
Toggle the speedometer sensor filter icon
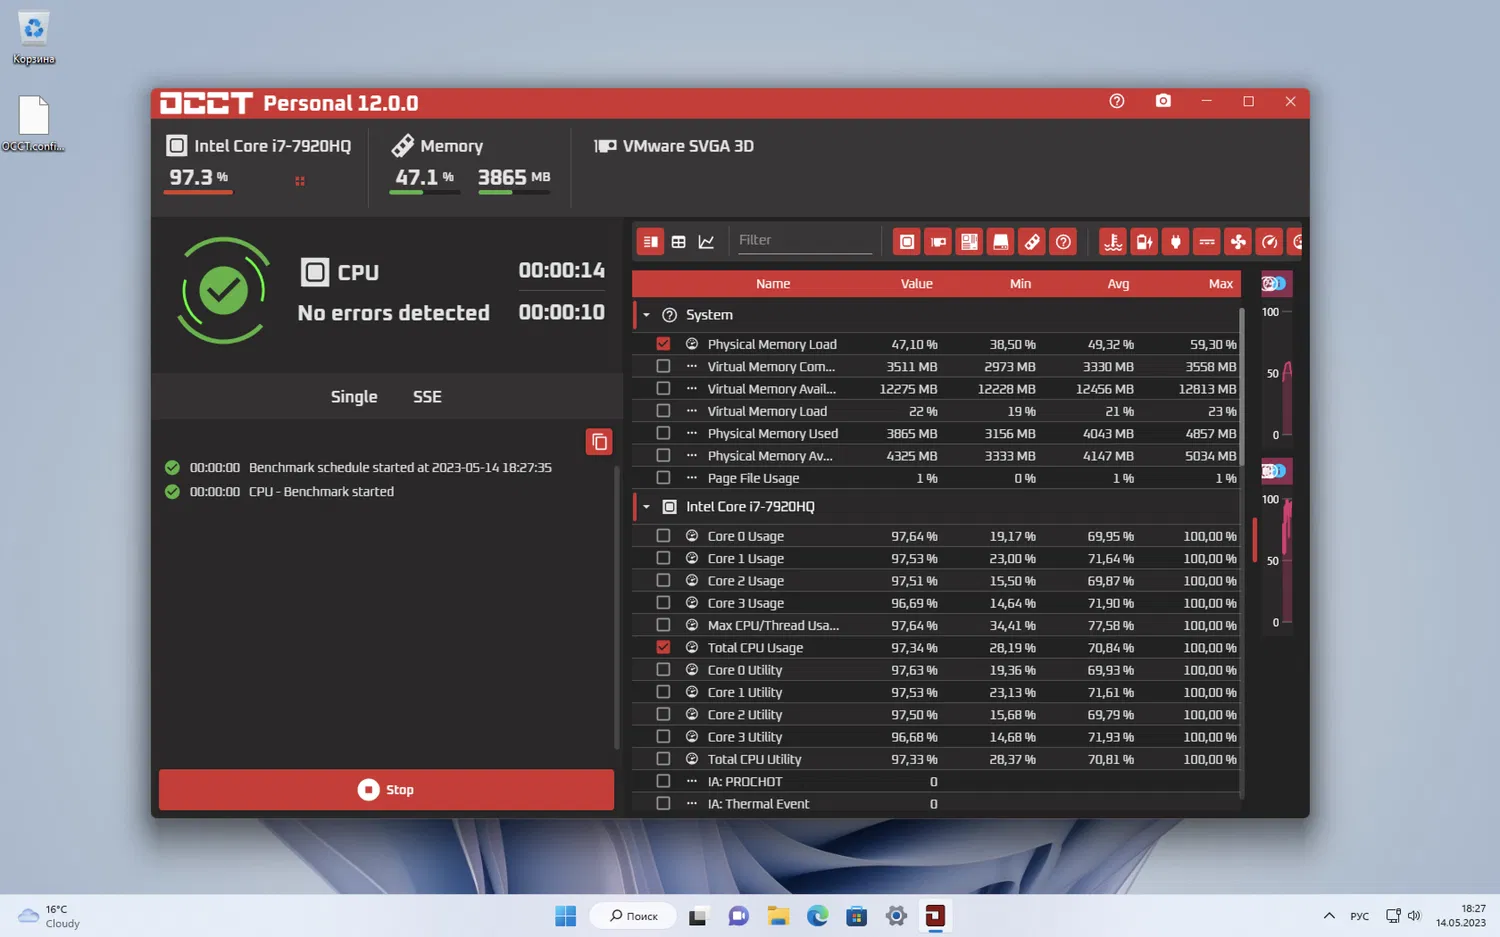[1269, 241]
